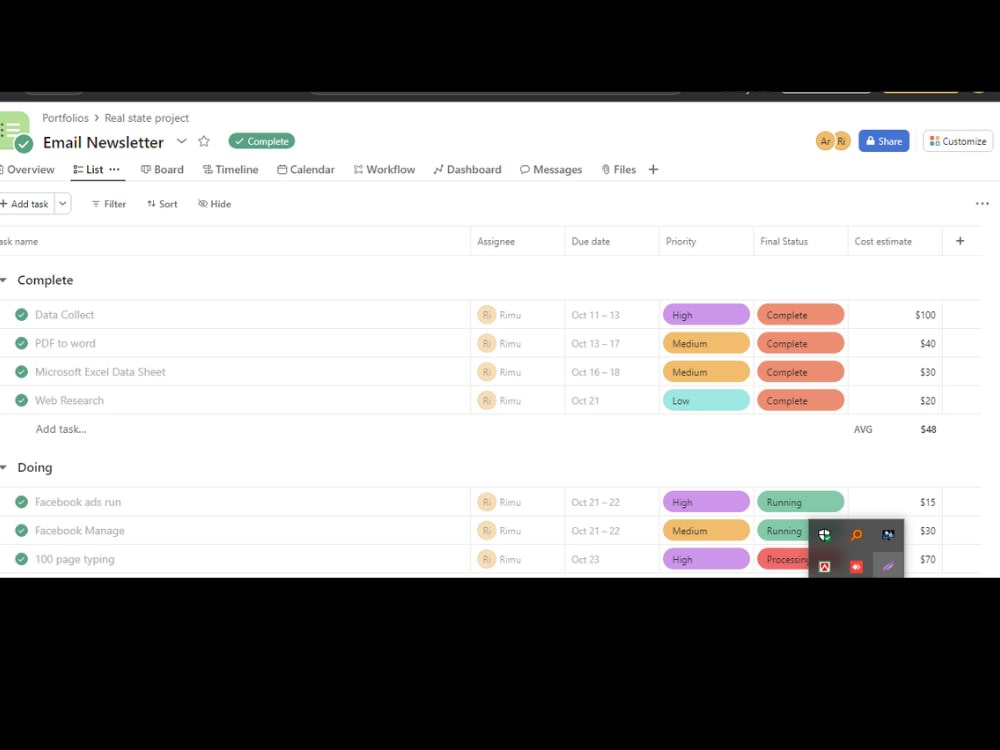Collapse the Doing section
Viewport: 1000px width, 750px height.
click(x=4, y=467)
